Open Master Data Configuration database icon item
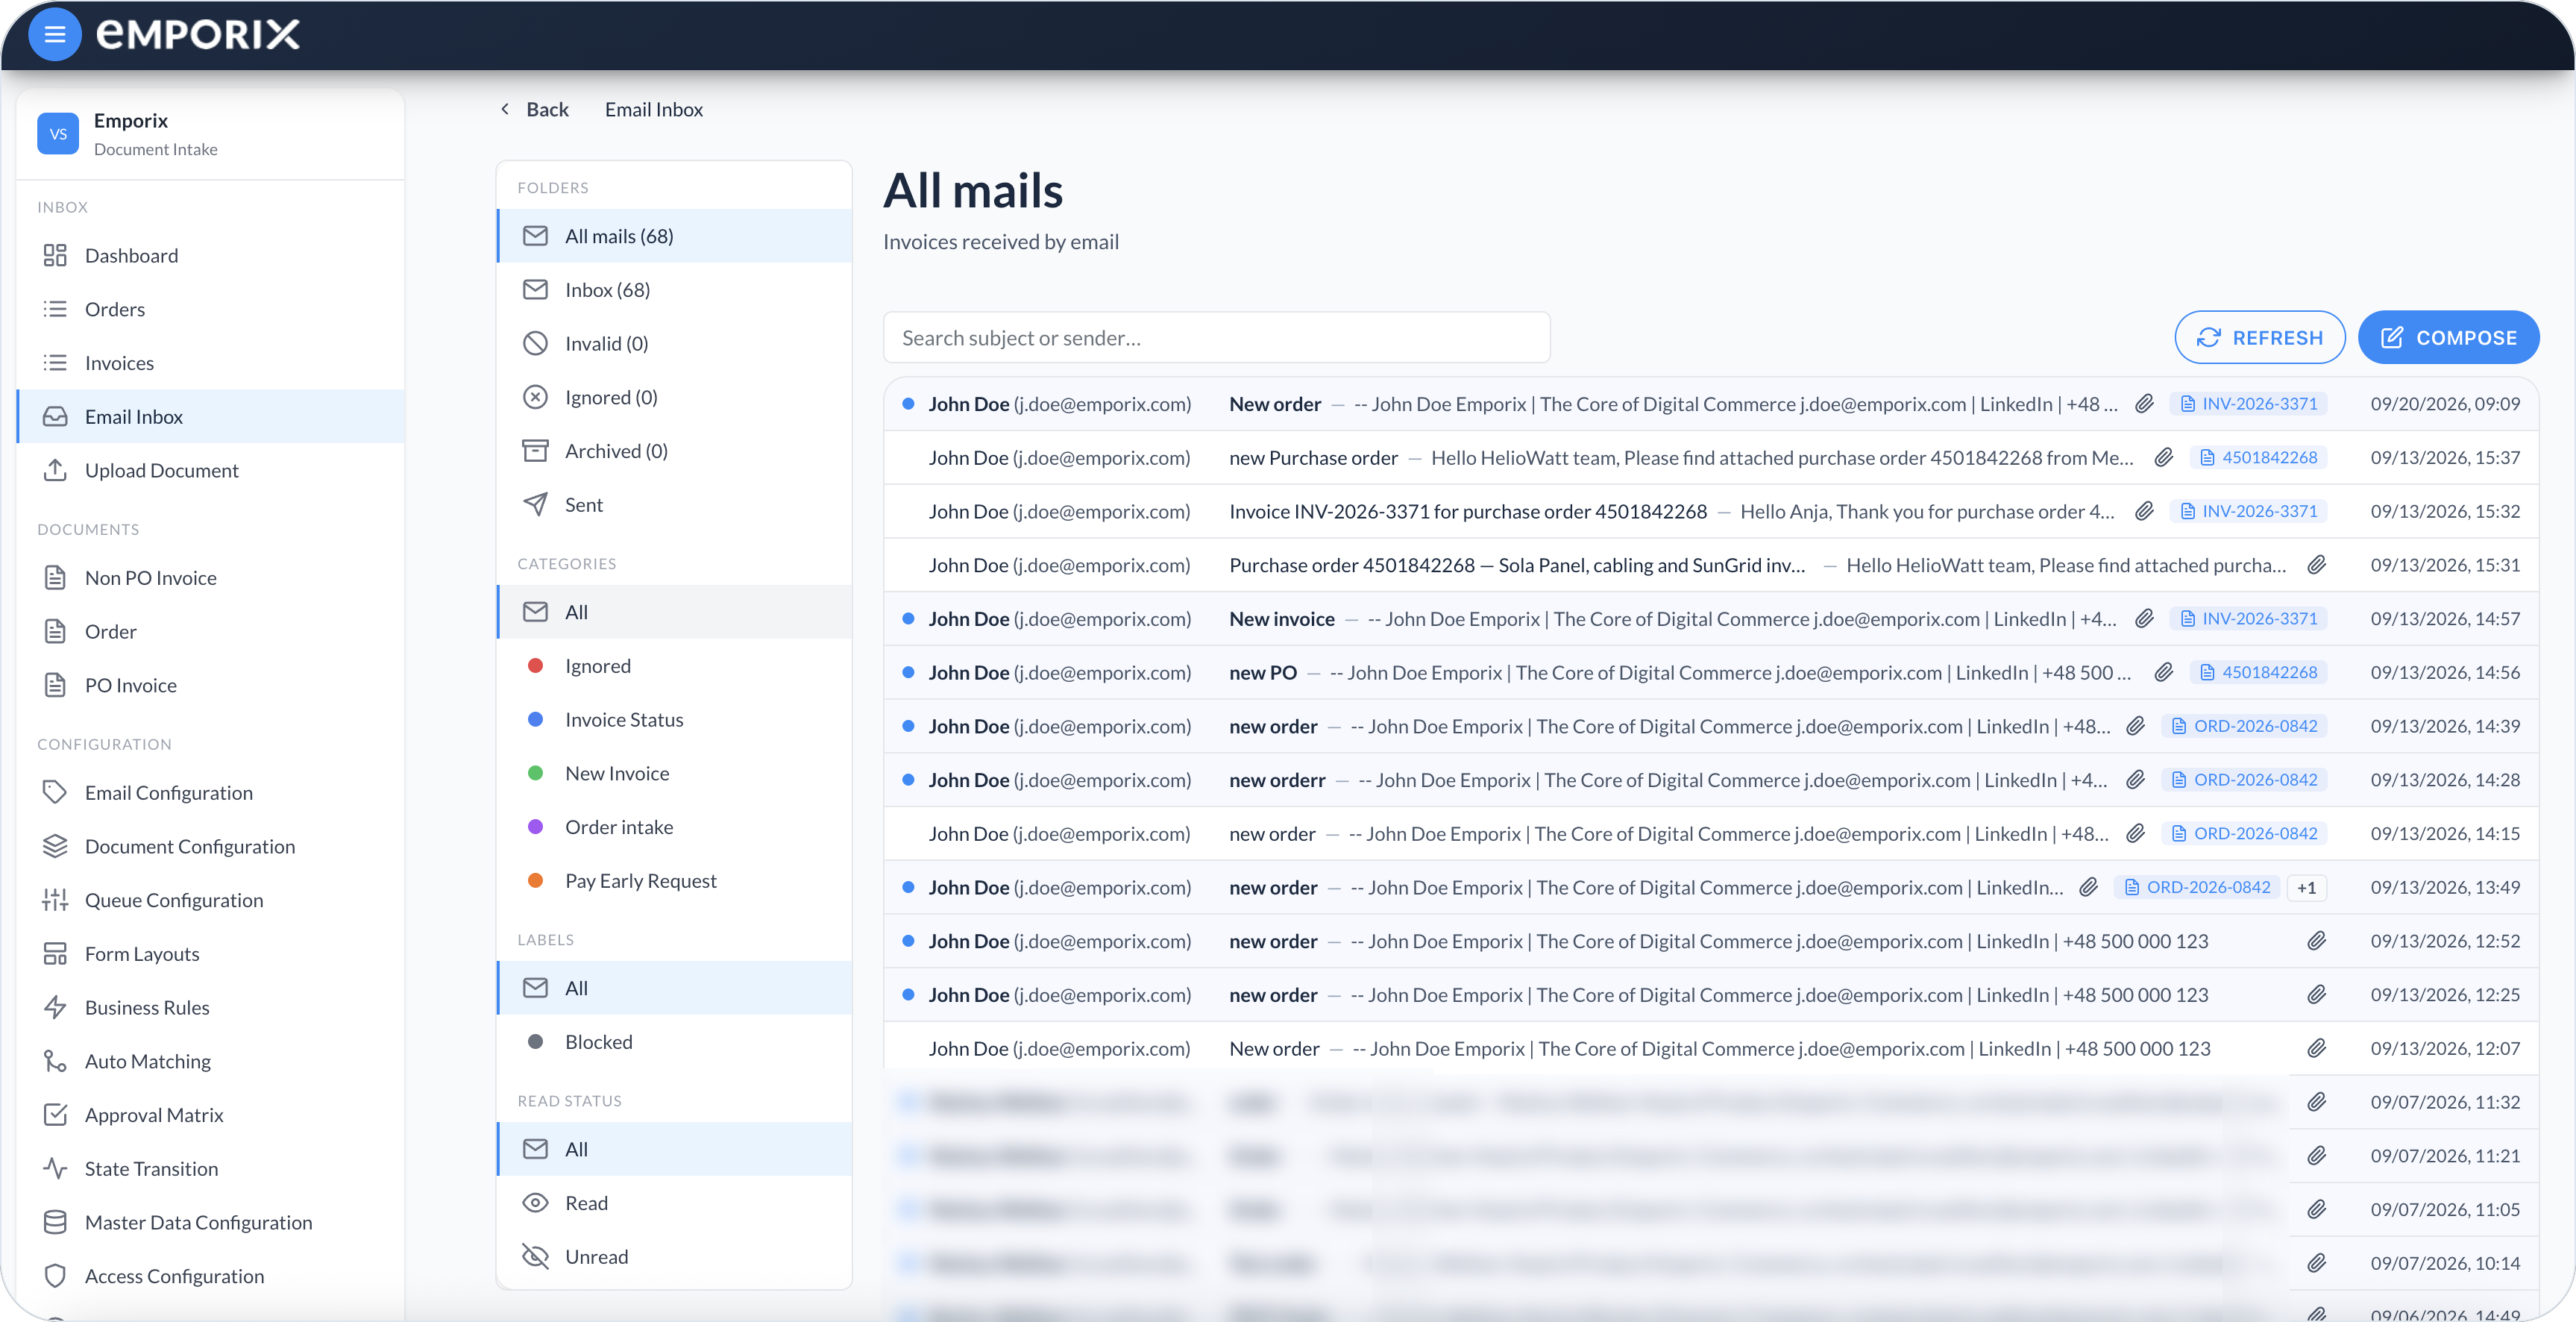Image resolution: width=2576 pixels, height=1322 pixels. (x=210, y=1223)
